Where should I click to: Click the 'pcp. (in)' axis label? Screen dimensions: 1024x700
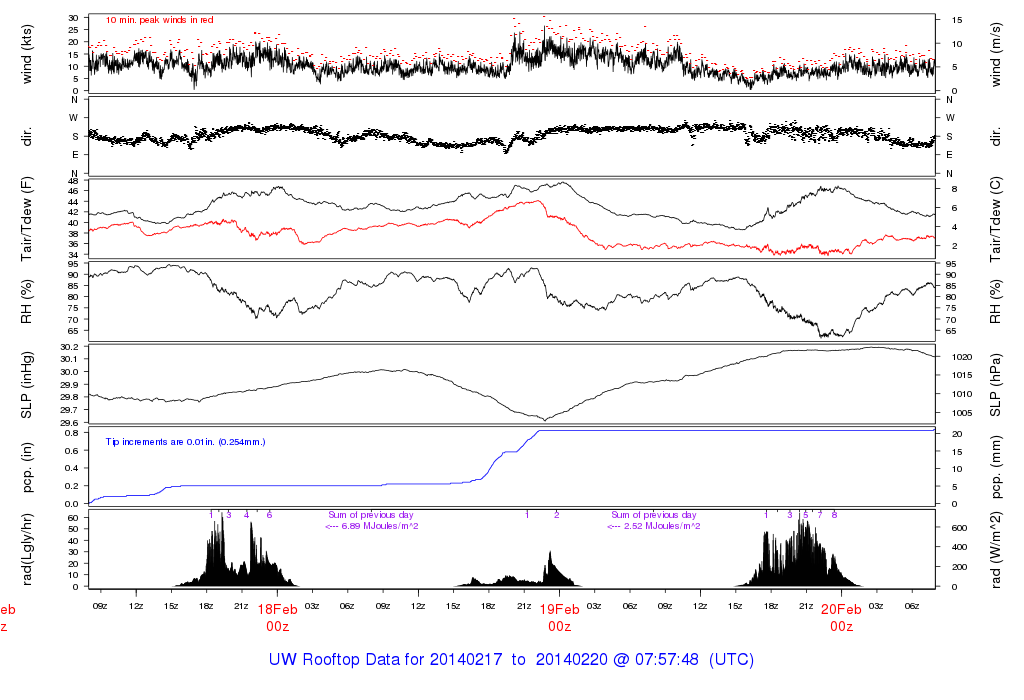27,468
